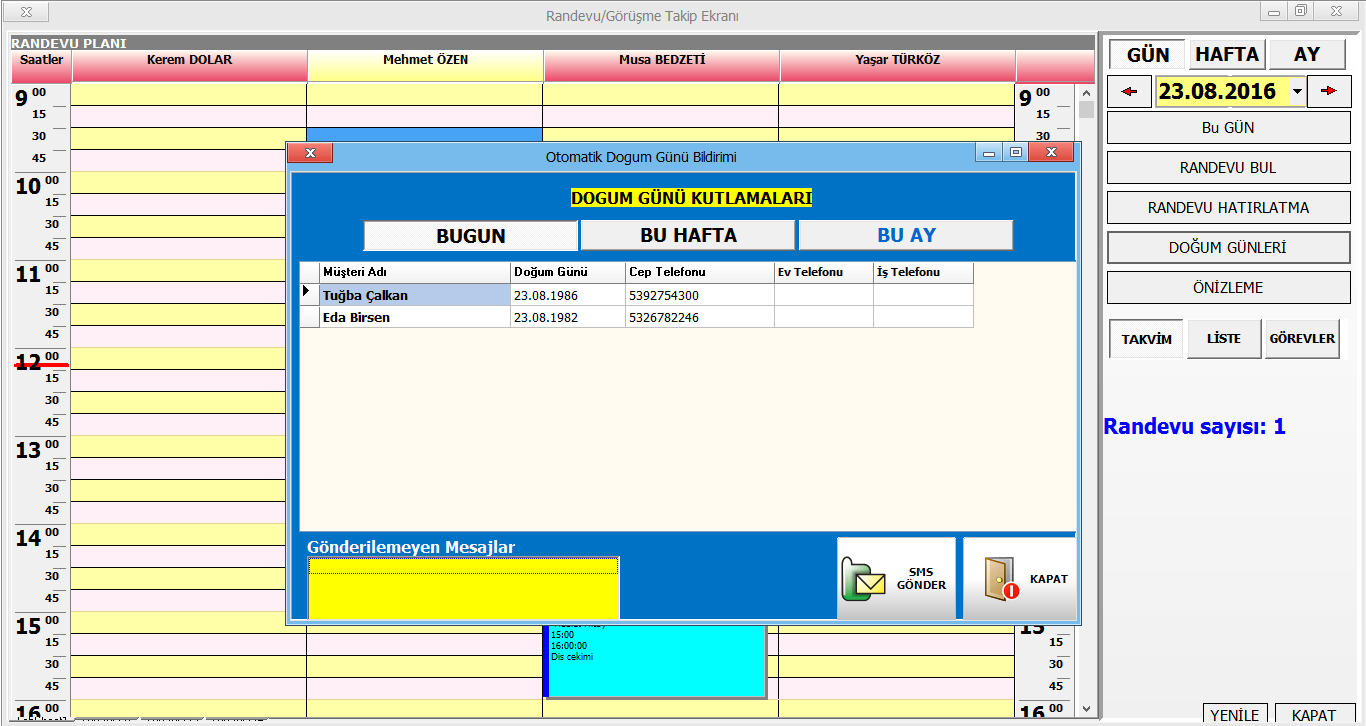1366x726 pixels.
Task: Click the KAPAT door icon in dialog
Action: click(x=1019, y=579)
